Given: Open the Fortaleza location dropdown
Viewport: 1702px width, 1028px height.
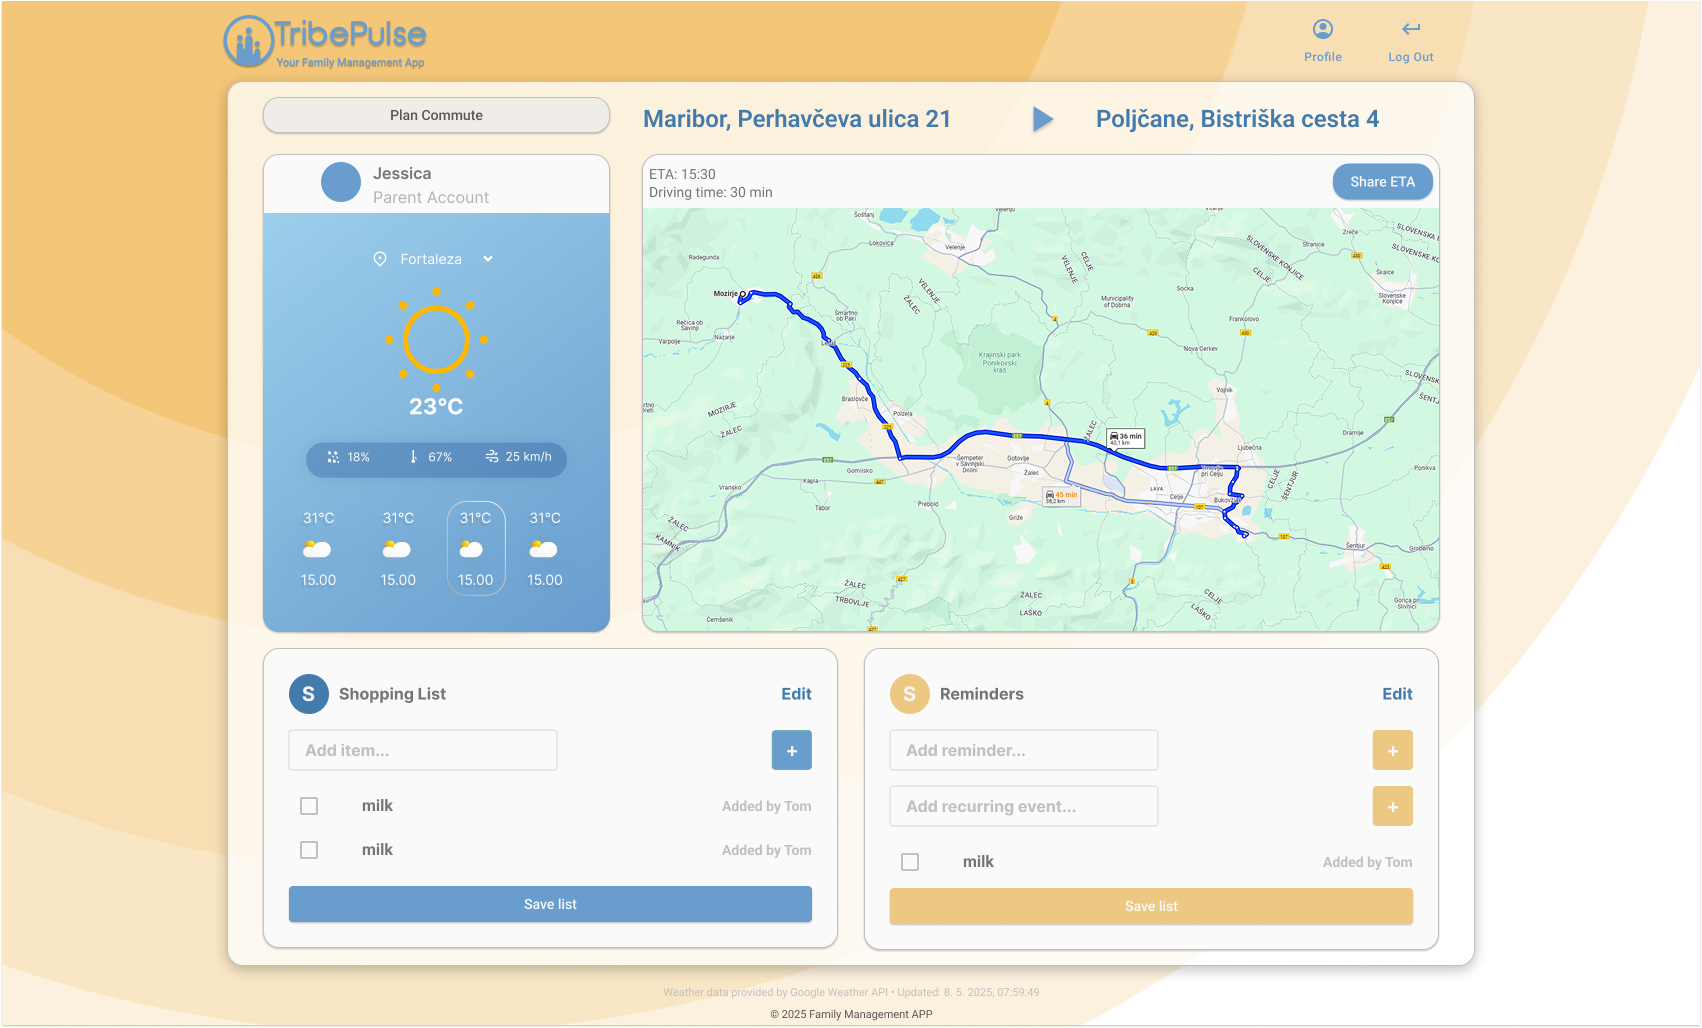Looking at the screenshot, I should click(x=487, y=258).
